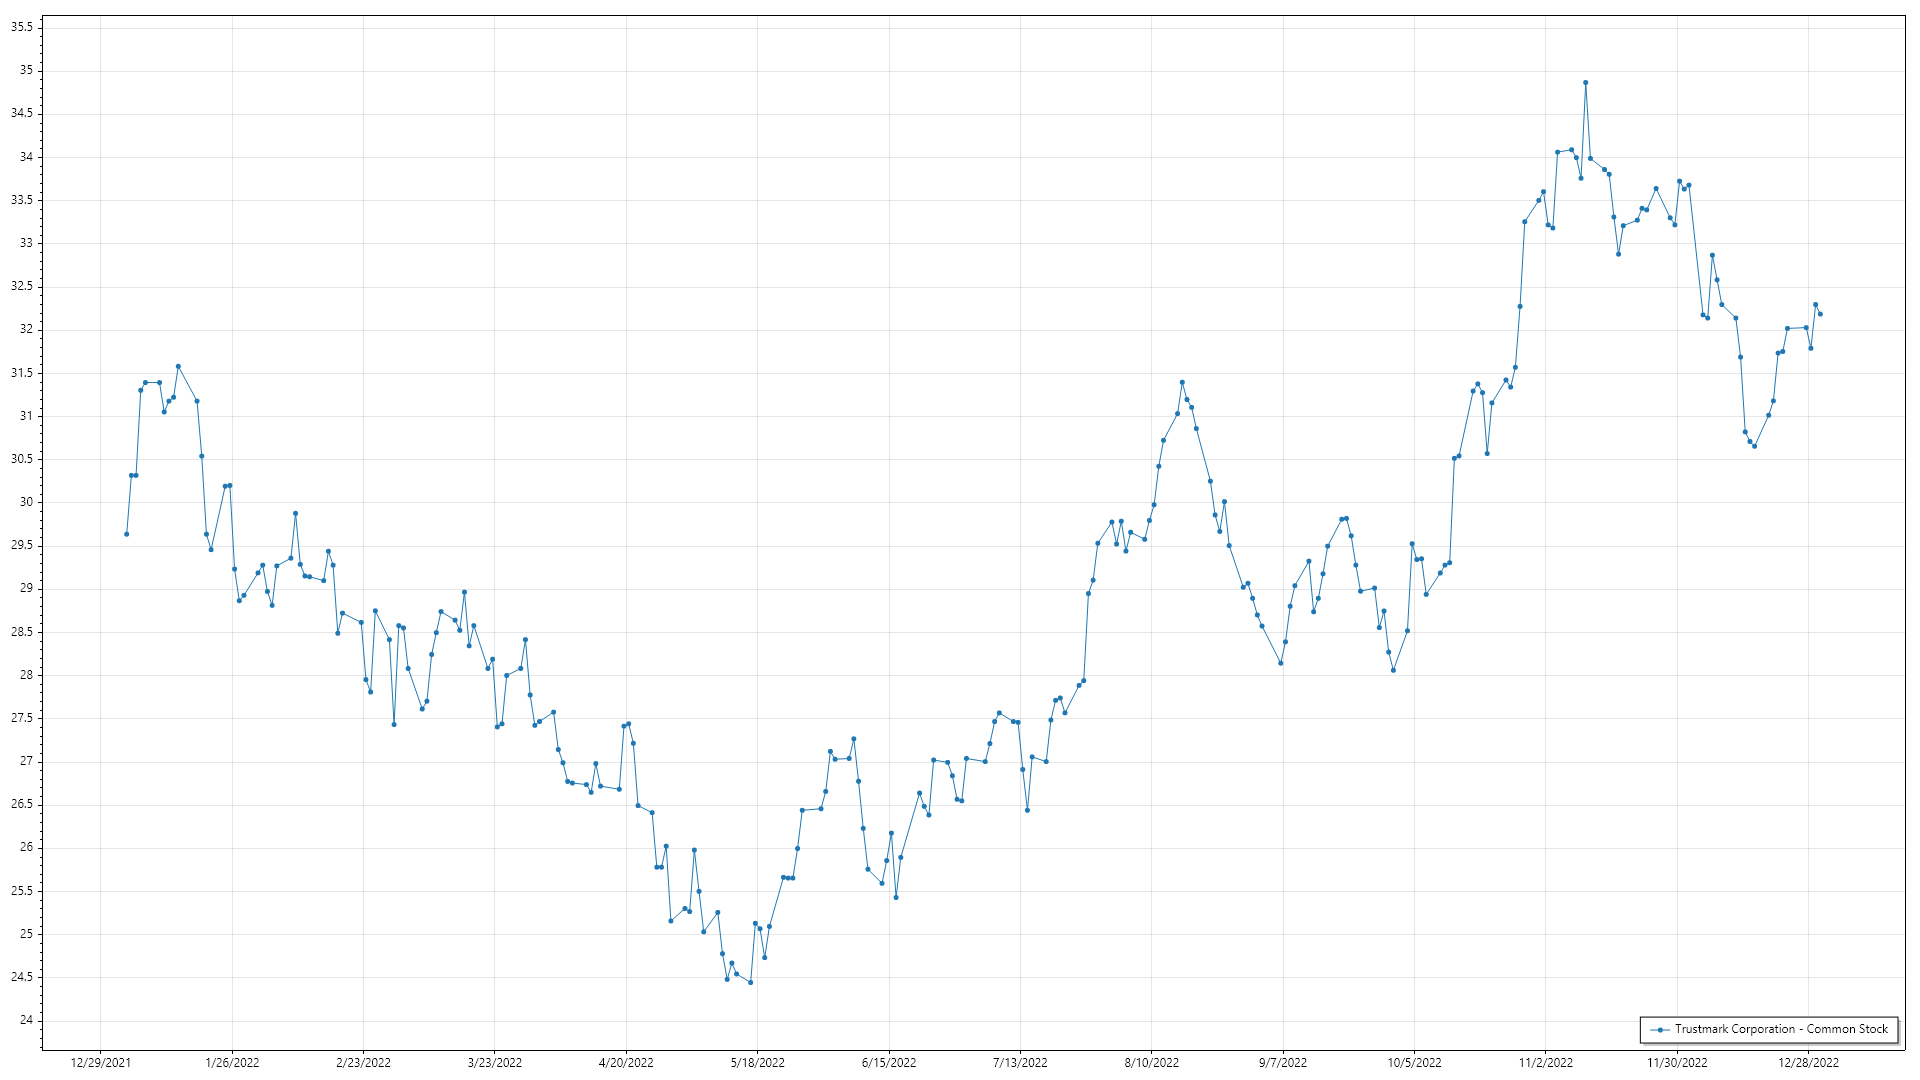The width and height of the screenshot is (1920, 1080).
Task: Click the 1/26/2022 x-axis date label
Action: (x=232, y=1063)
